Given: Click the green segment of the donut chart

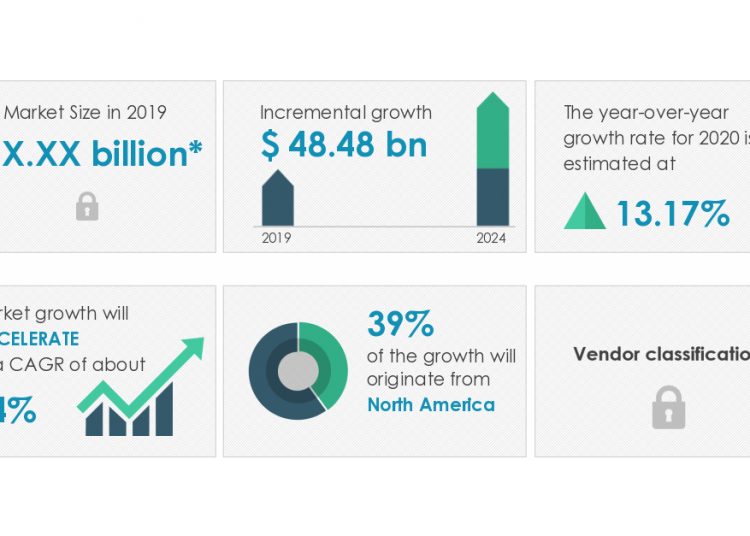Looking at the screenshot, I should [x=333, y=360].
